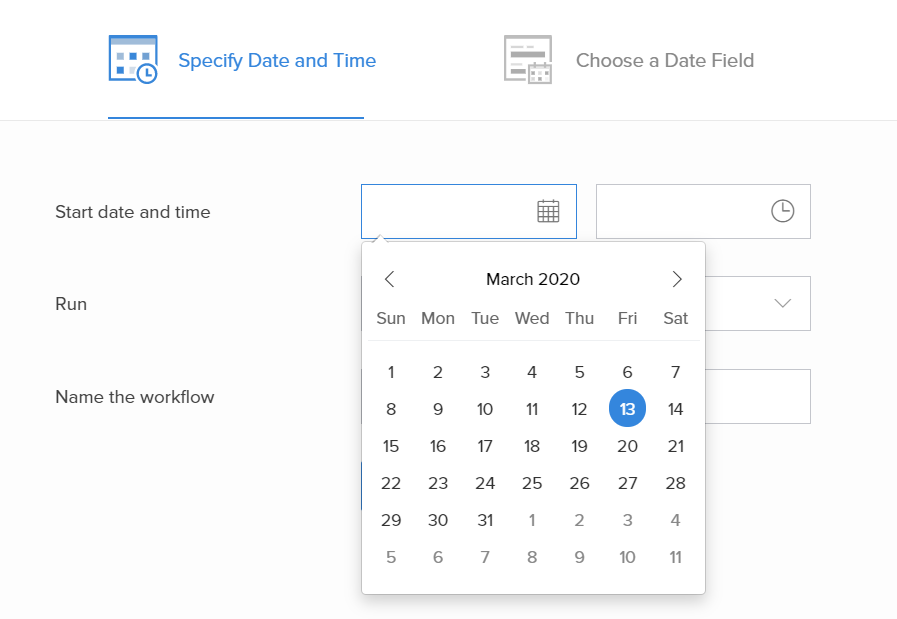The height and width of the screenshot is (619, 897).
Task: Select March 1 in the calendar
Action: (391, 372)
